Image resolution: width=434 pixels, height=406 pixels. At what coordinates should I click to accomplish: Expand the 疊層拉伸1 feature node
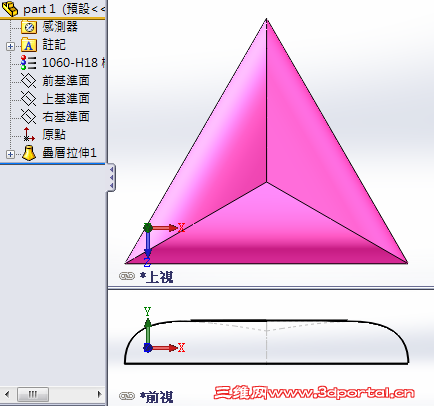(10, 154)
